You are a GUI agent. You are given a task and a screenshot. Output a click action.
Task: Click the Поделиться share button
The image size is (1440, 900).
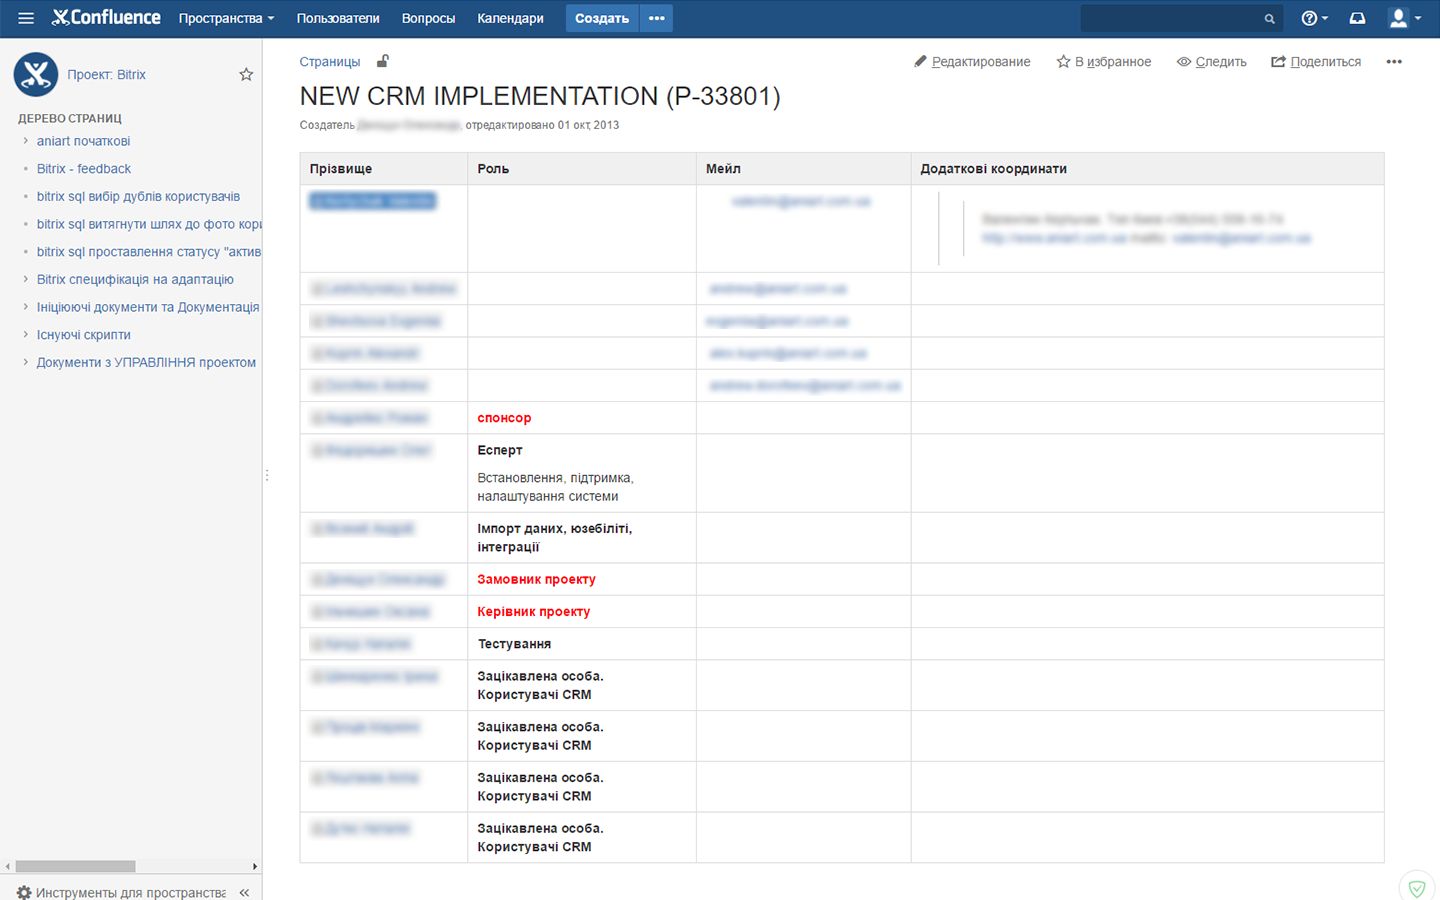(1316, 62)
